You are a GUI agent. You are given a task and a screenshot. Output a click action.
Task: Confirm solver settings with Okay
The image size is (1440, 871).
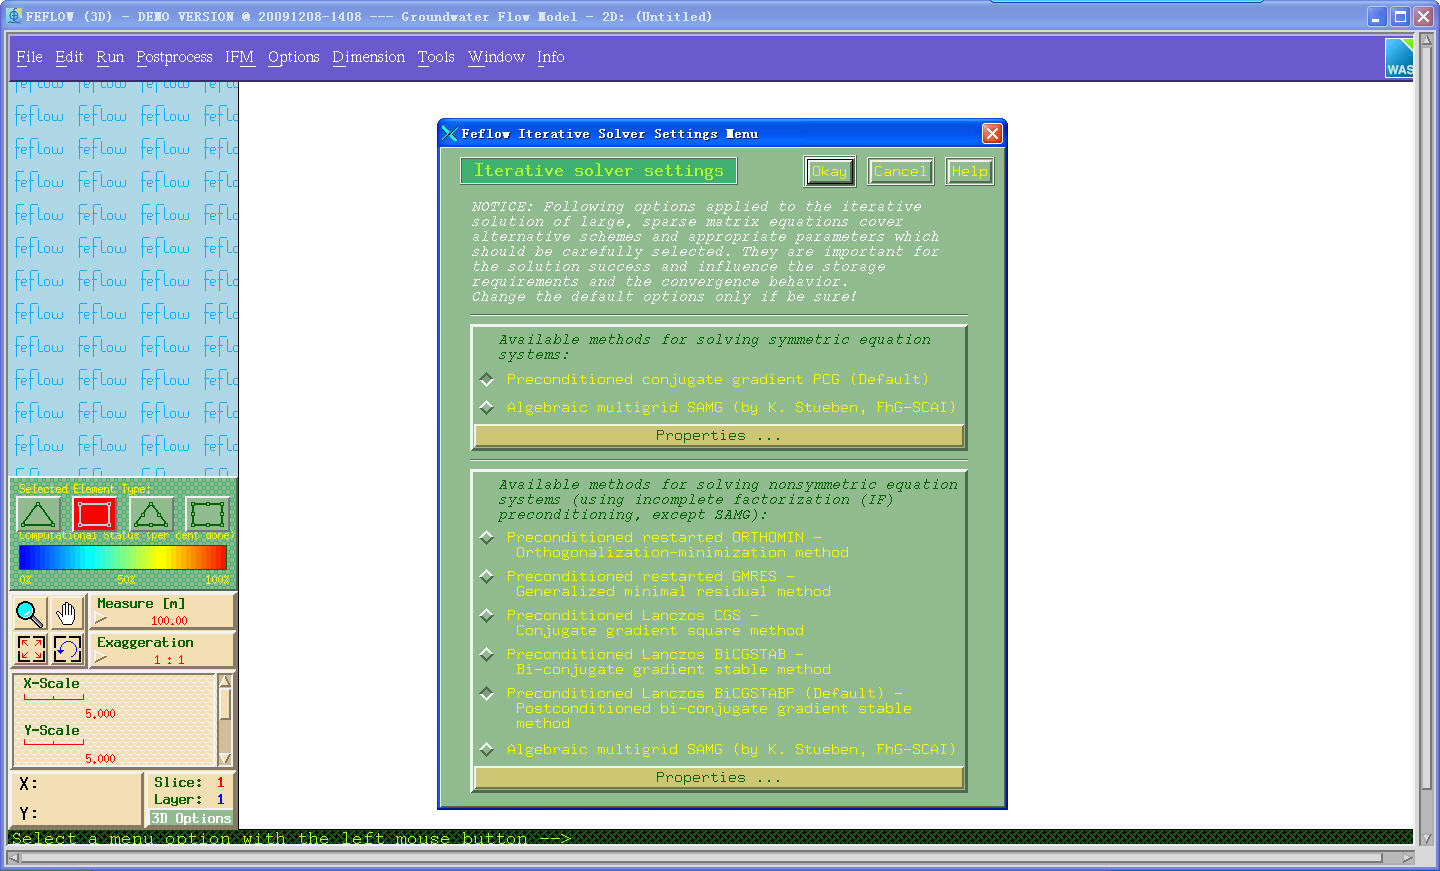click(x=829, y=172)
